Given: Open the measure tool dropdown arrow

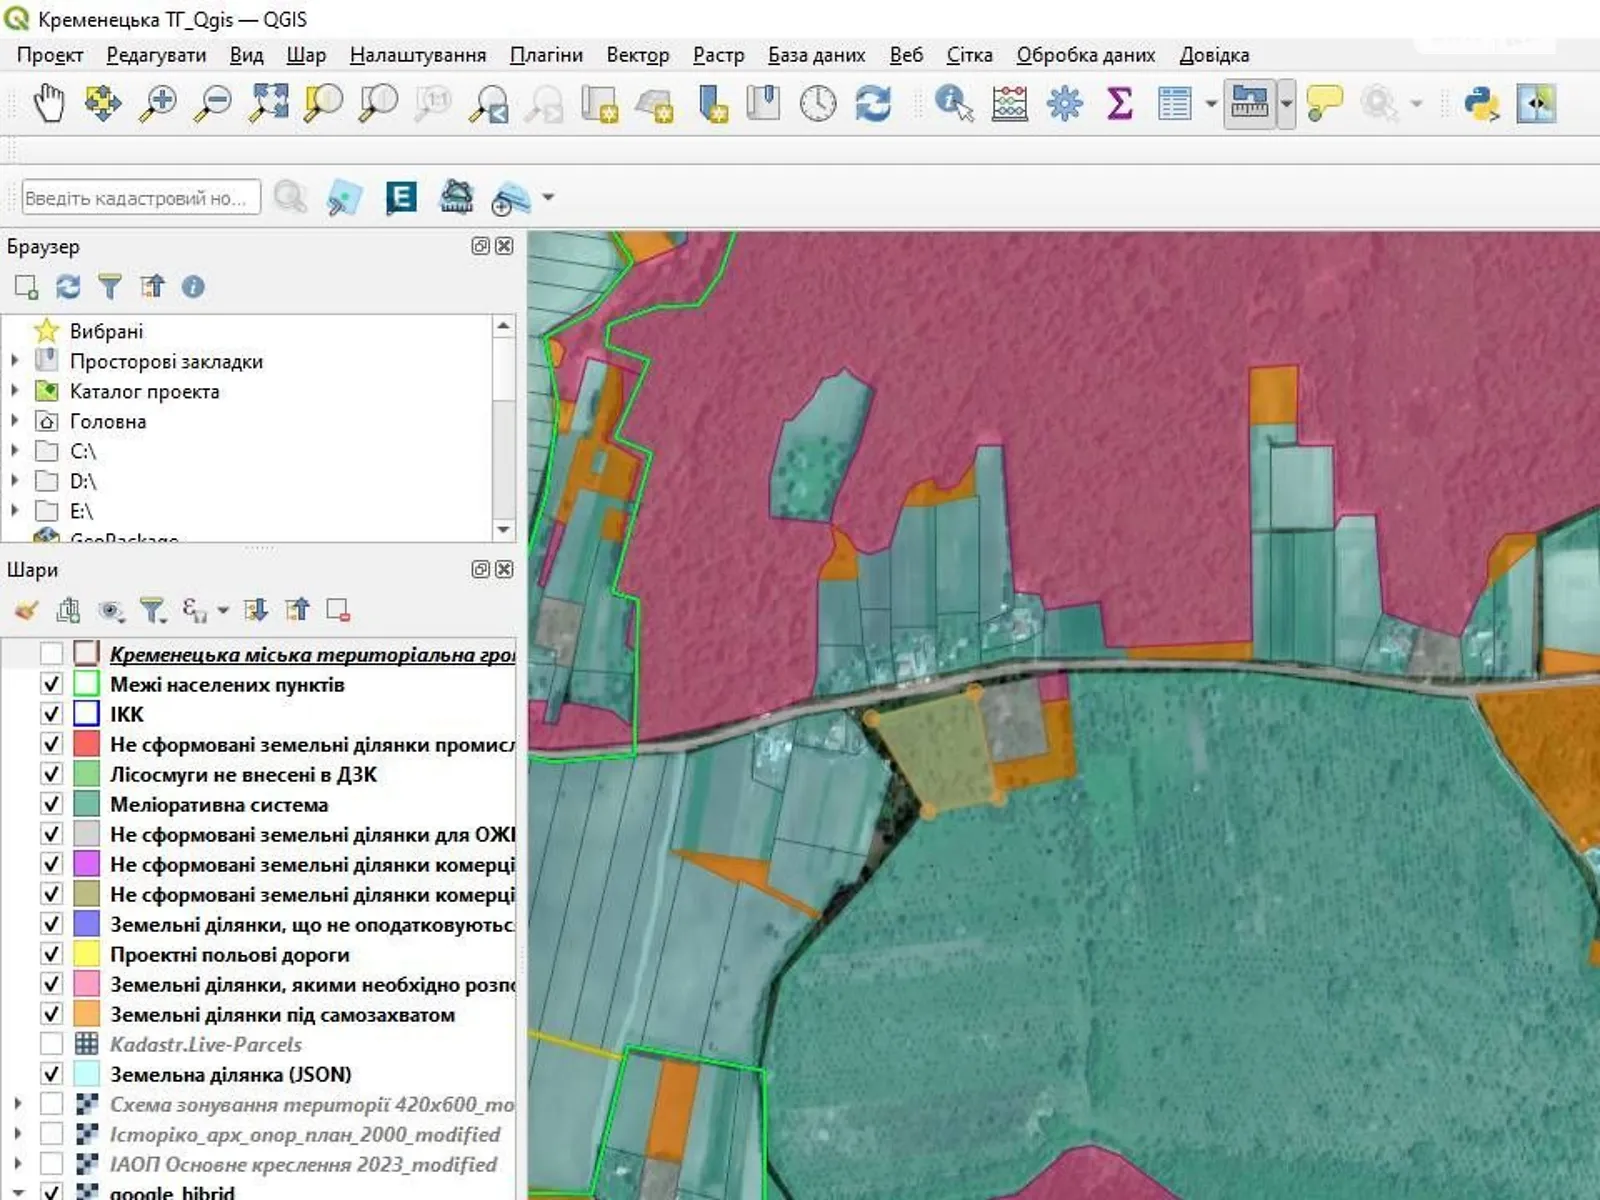Looking at the screenshot, I should point(1286,103).
